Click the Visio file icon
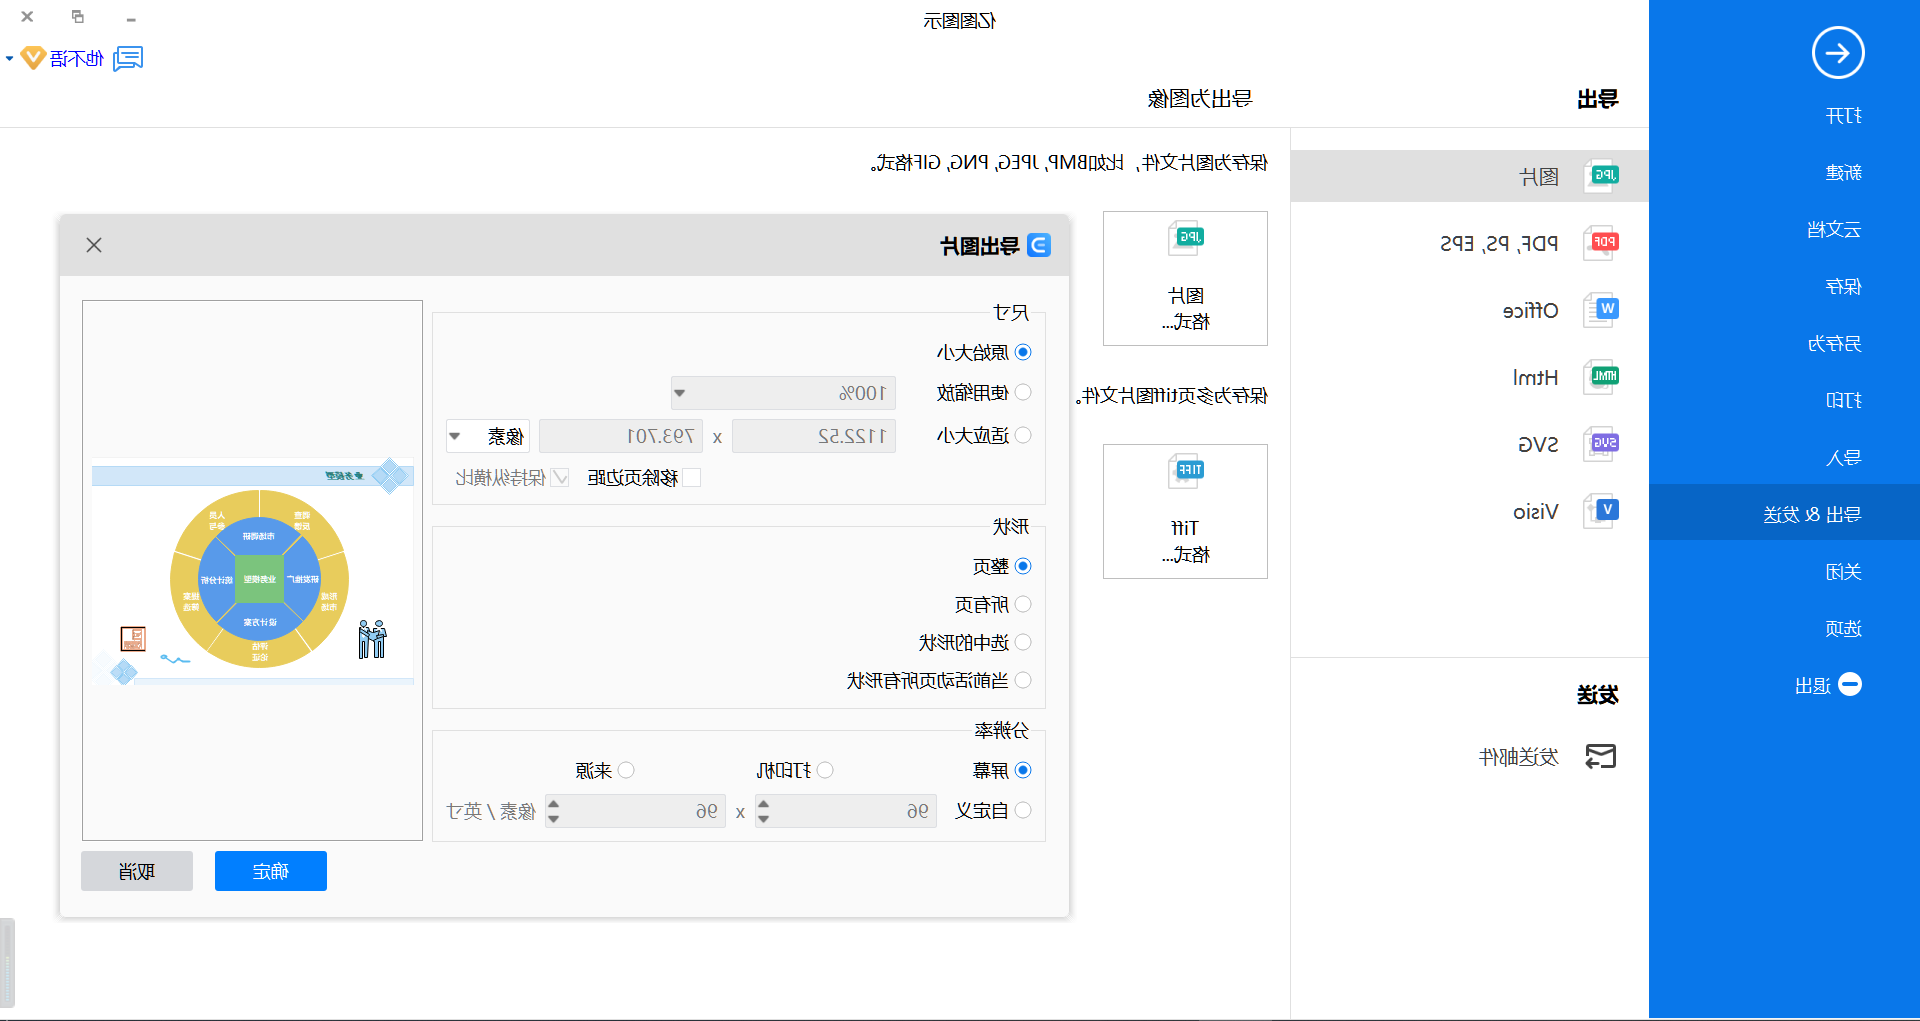Screen dimensions: 1920x1021 click(1602, 511)
